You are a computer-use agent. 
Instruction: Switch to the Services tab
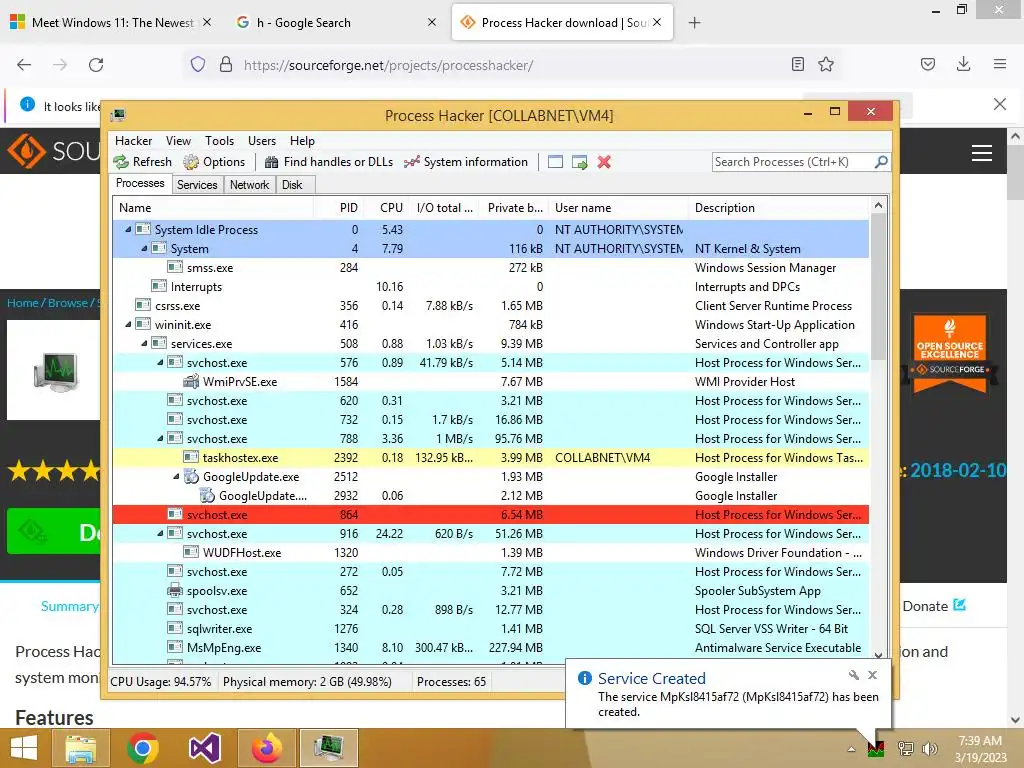click(x=197, y=185)
